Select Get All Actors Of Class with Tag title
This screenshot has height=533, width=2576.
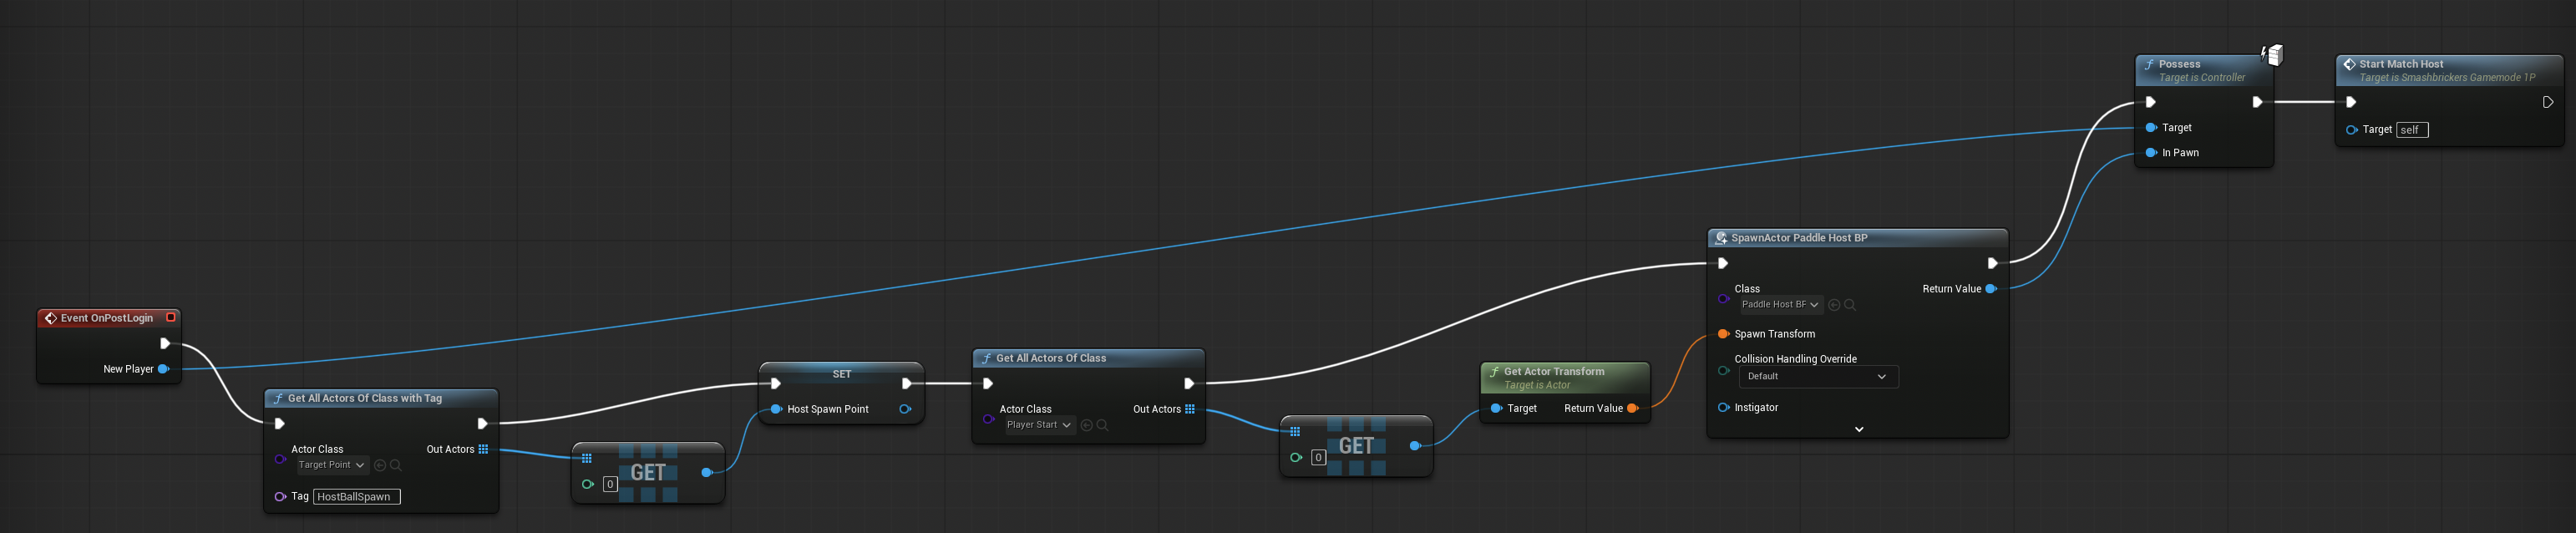tap(365, 398)
